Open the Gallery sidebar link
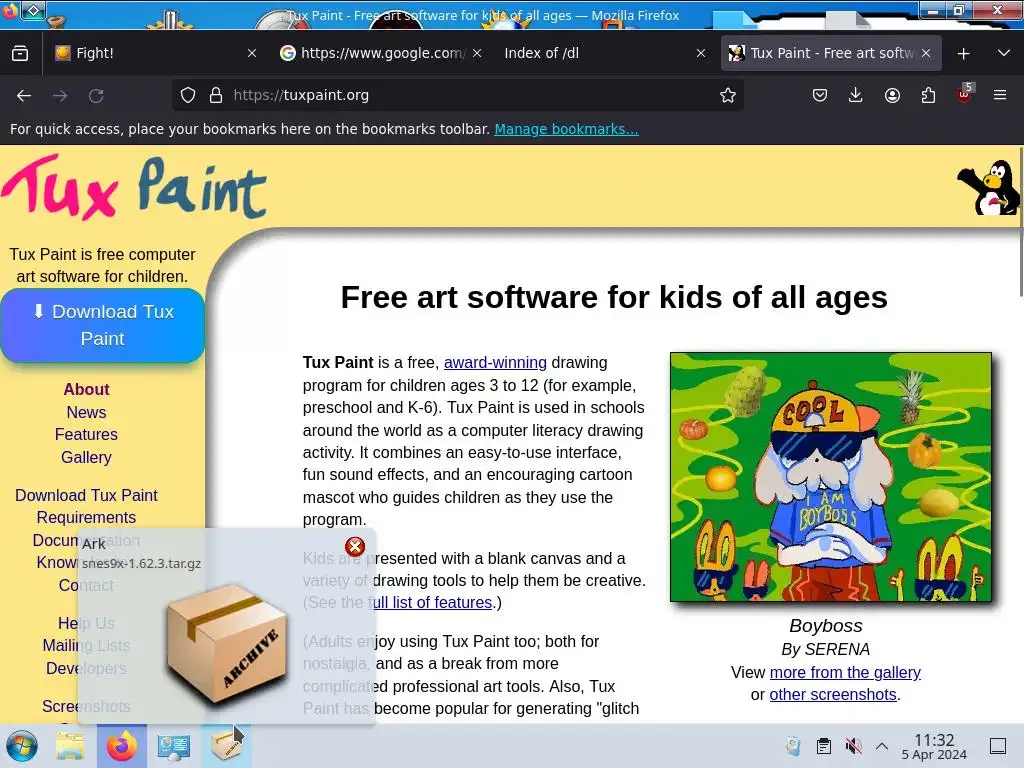This screenshot has width=1024, height=768. coord(86,457)
